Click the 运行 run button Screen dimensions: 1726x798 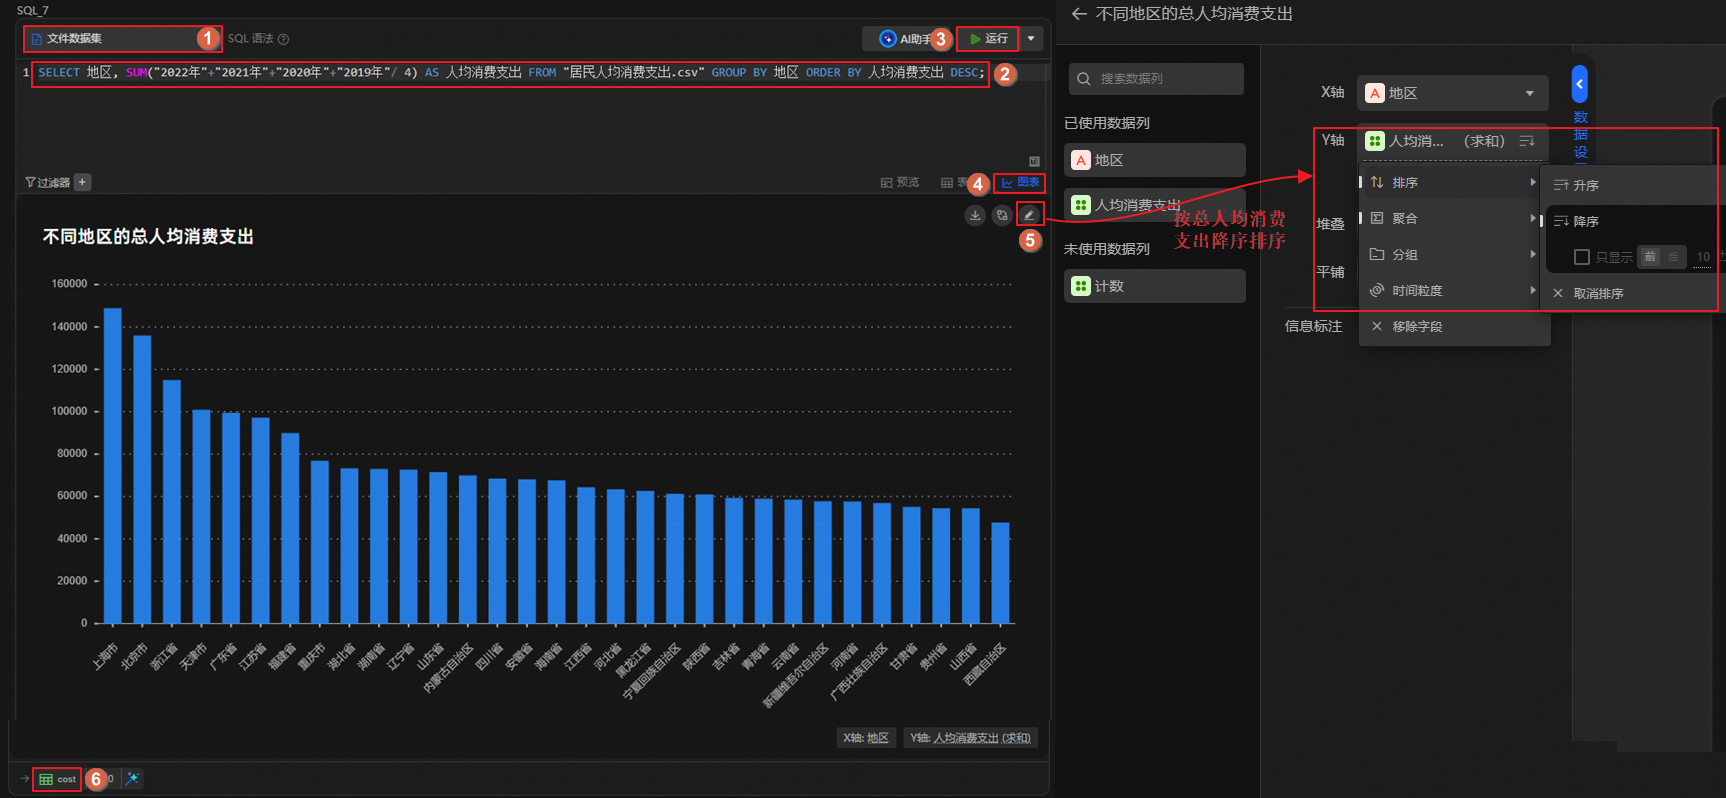[x=988, y=39]
